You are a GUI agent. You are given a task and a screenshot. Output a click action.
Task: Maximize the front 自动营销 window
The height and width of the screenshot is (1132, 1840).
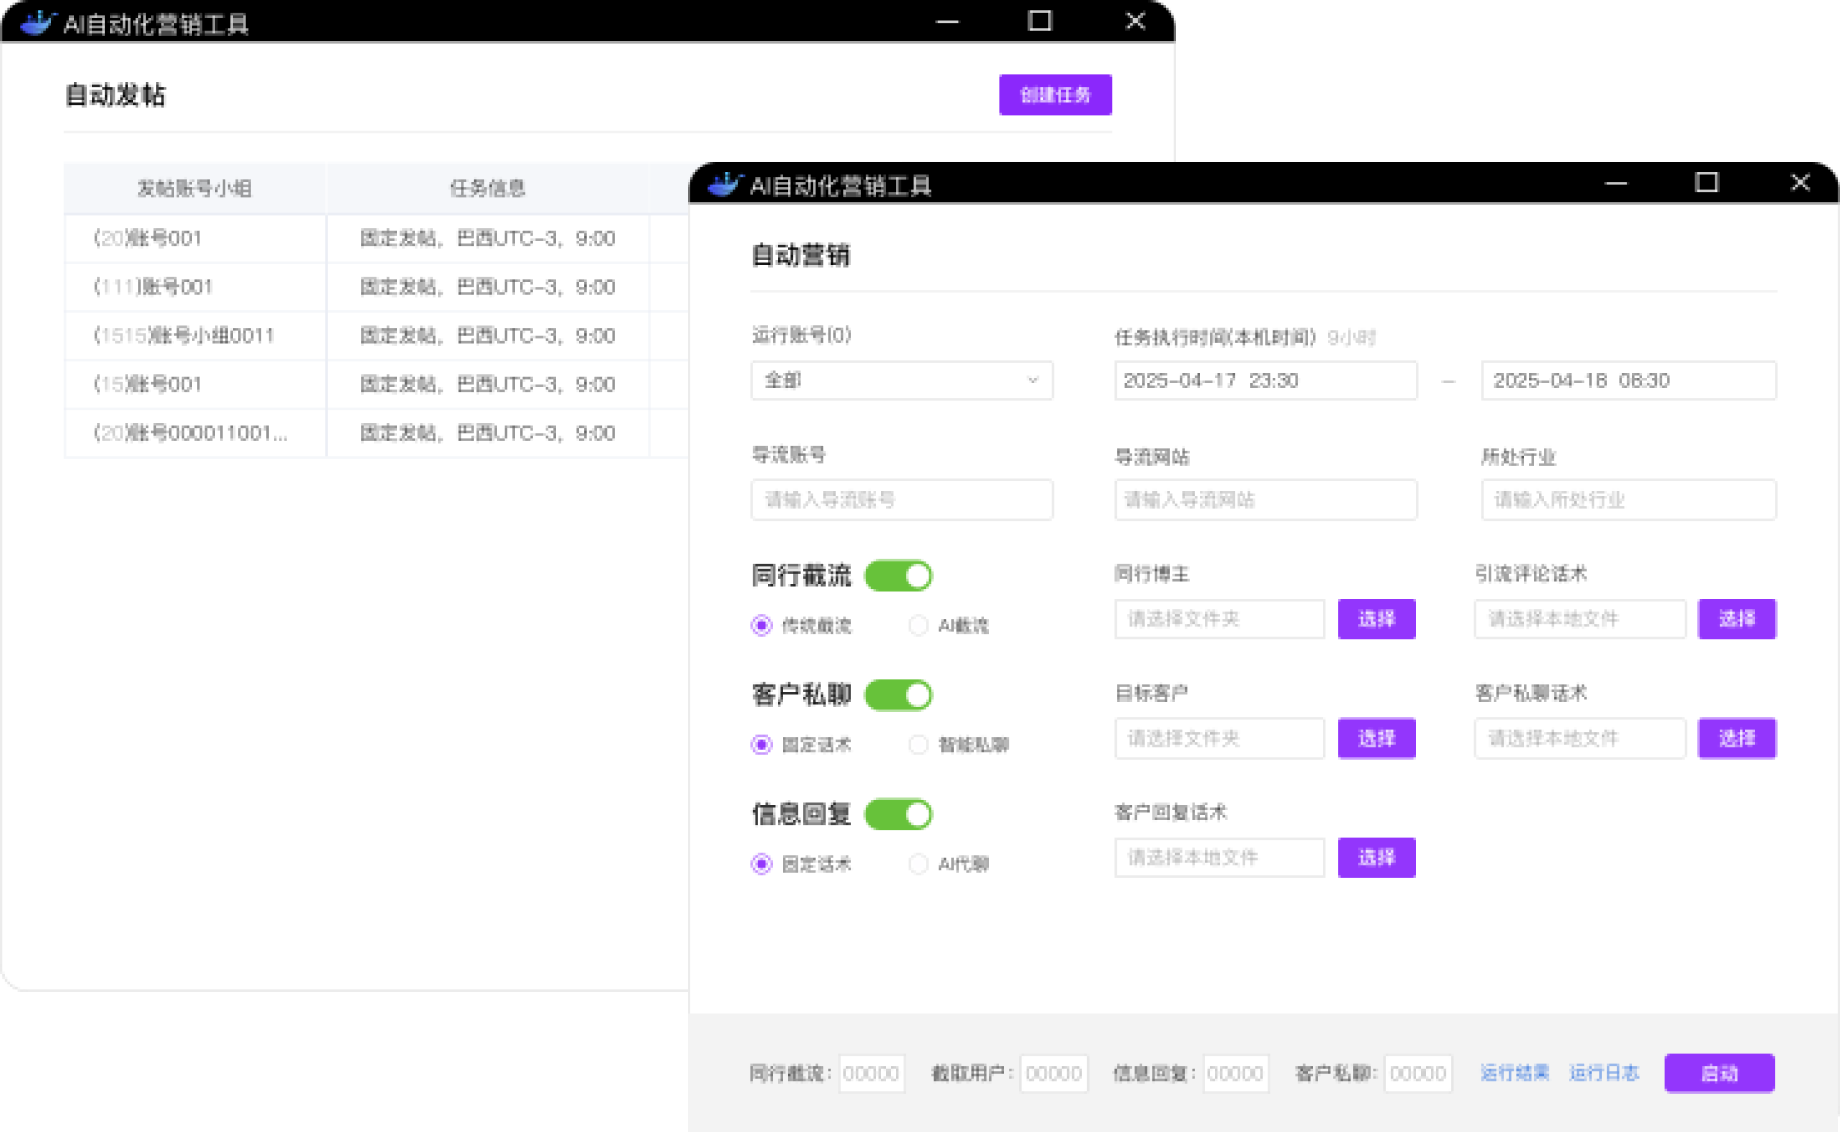tap(1706, 183)
